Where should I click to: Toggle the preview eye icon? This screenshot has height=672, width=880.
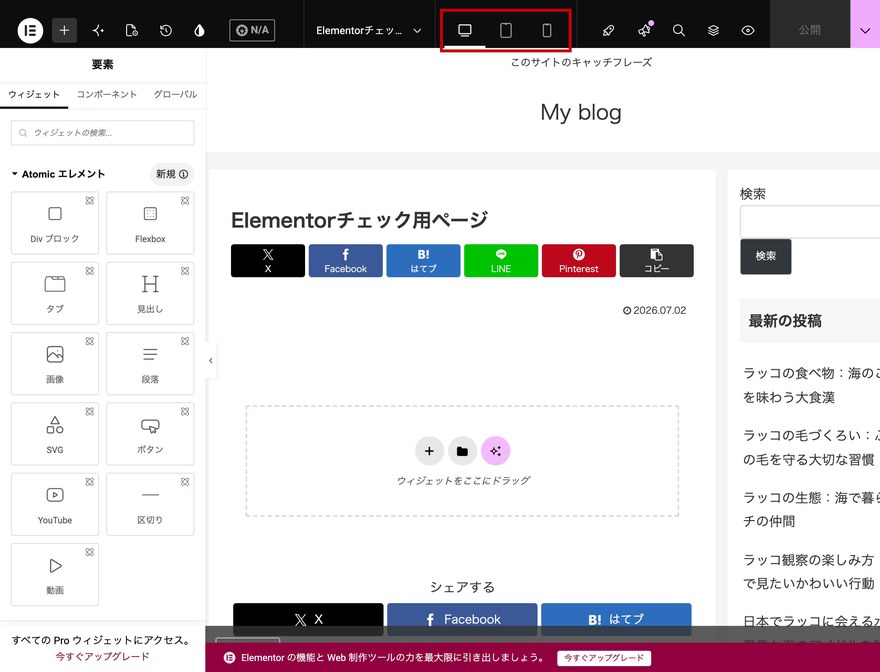tap(748, 30)
